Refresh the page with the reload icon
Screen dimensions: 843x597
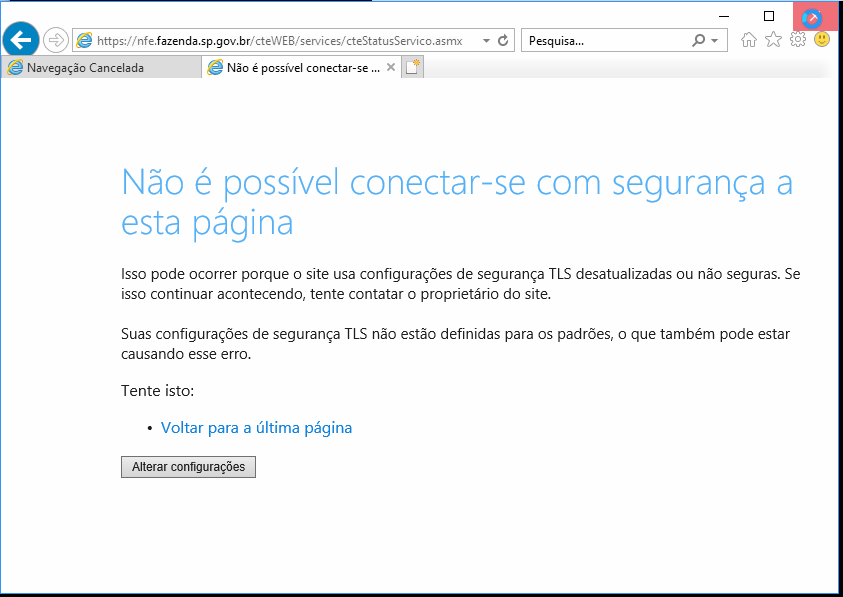(503, 40)
